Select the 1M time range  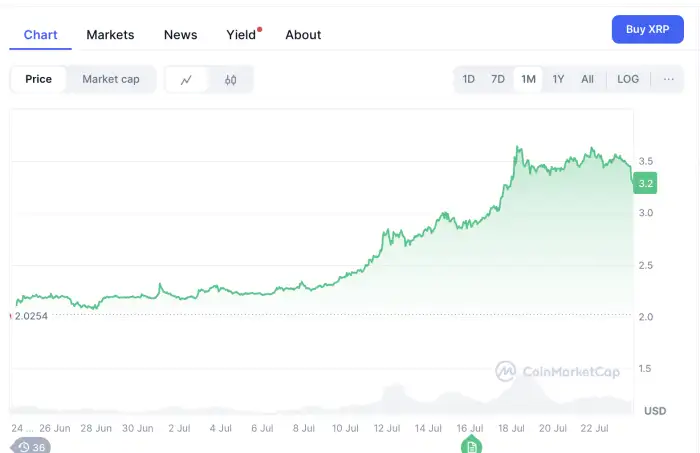(x=528, y=79)
